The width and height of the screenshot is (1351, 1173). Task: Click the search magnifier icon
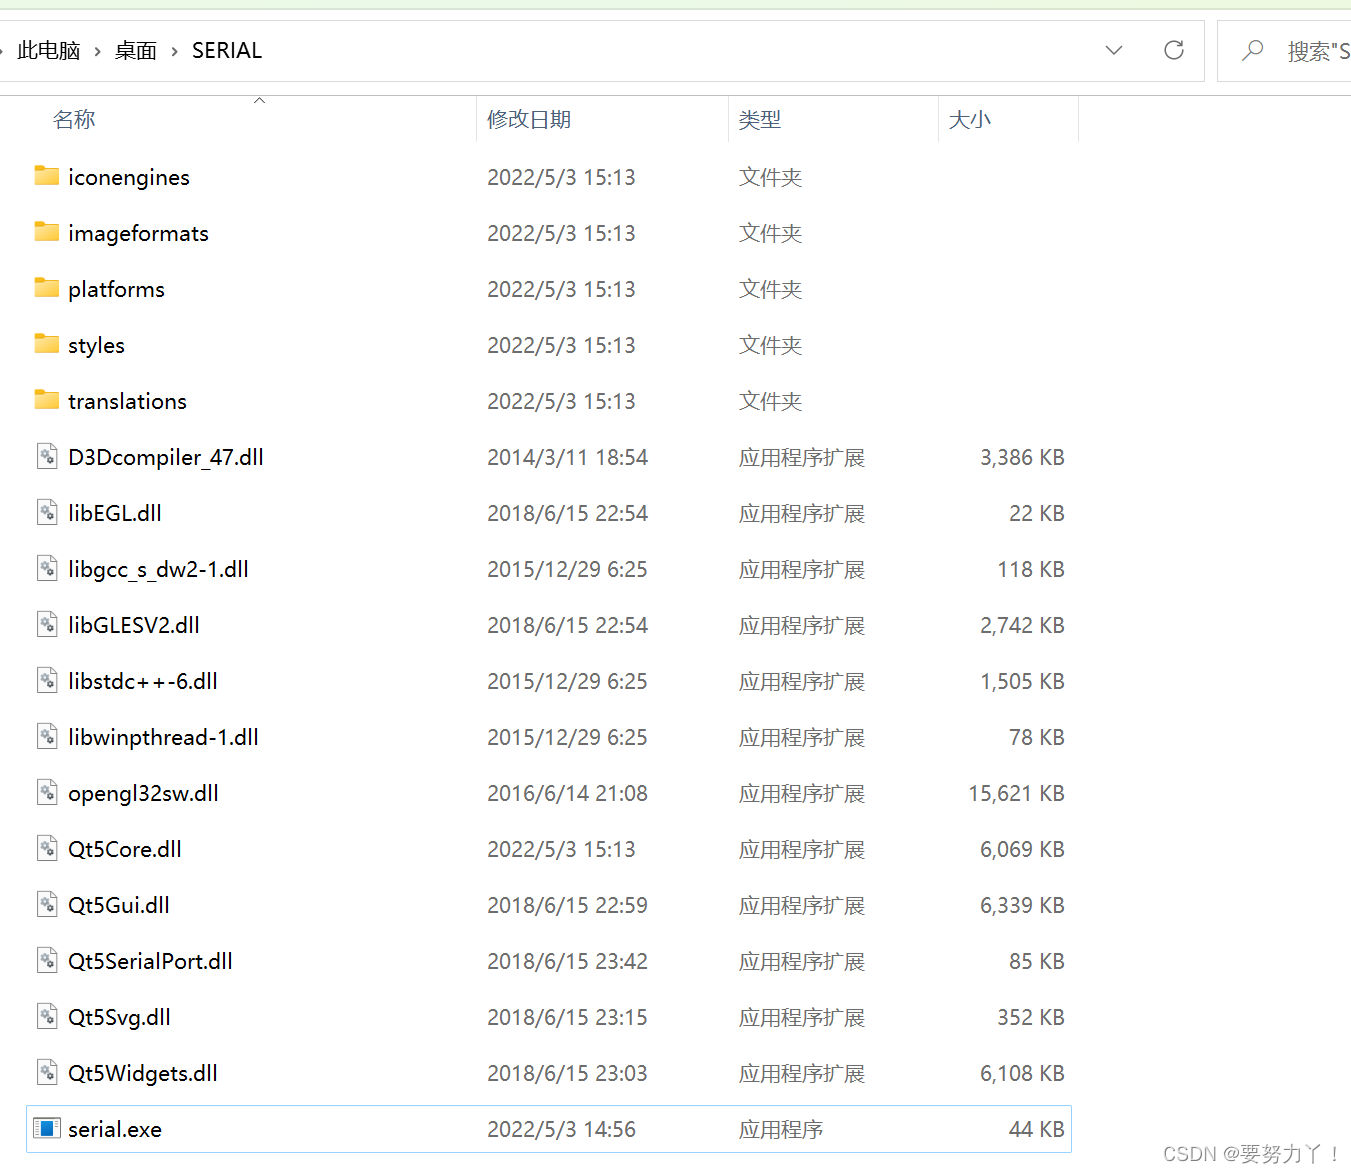pos(1252,50)
